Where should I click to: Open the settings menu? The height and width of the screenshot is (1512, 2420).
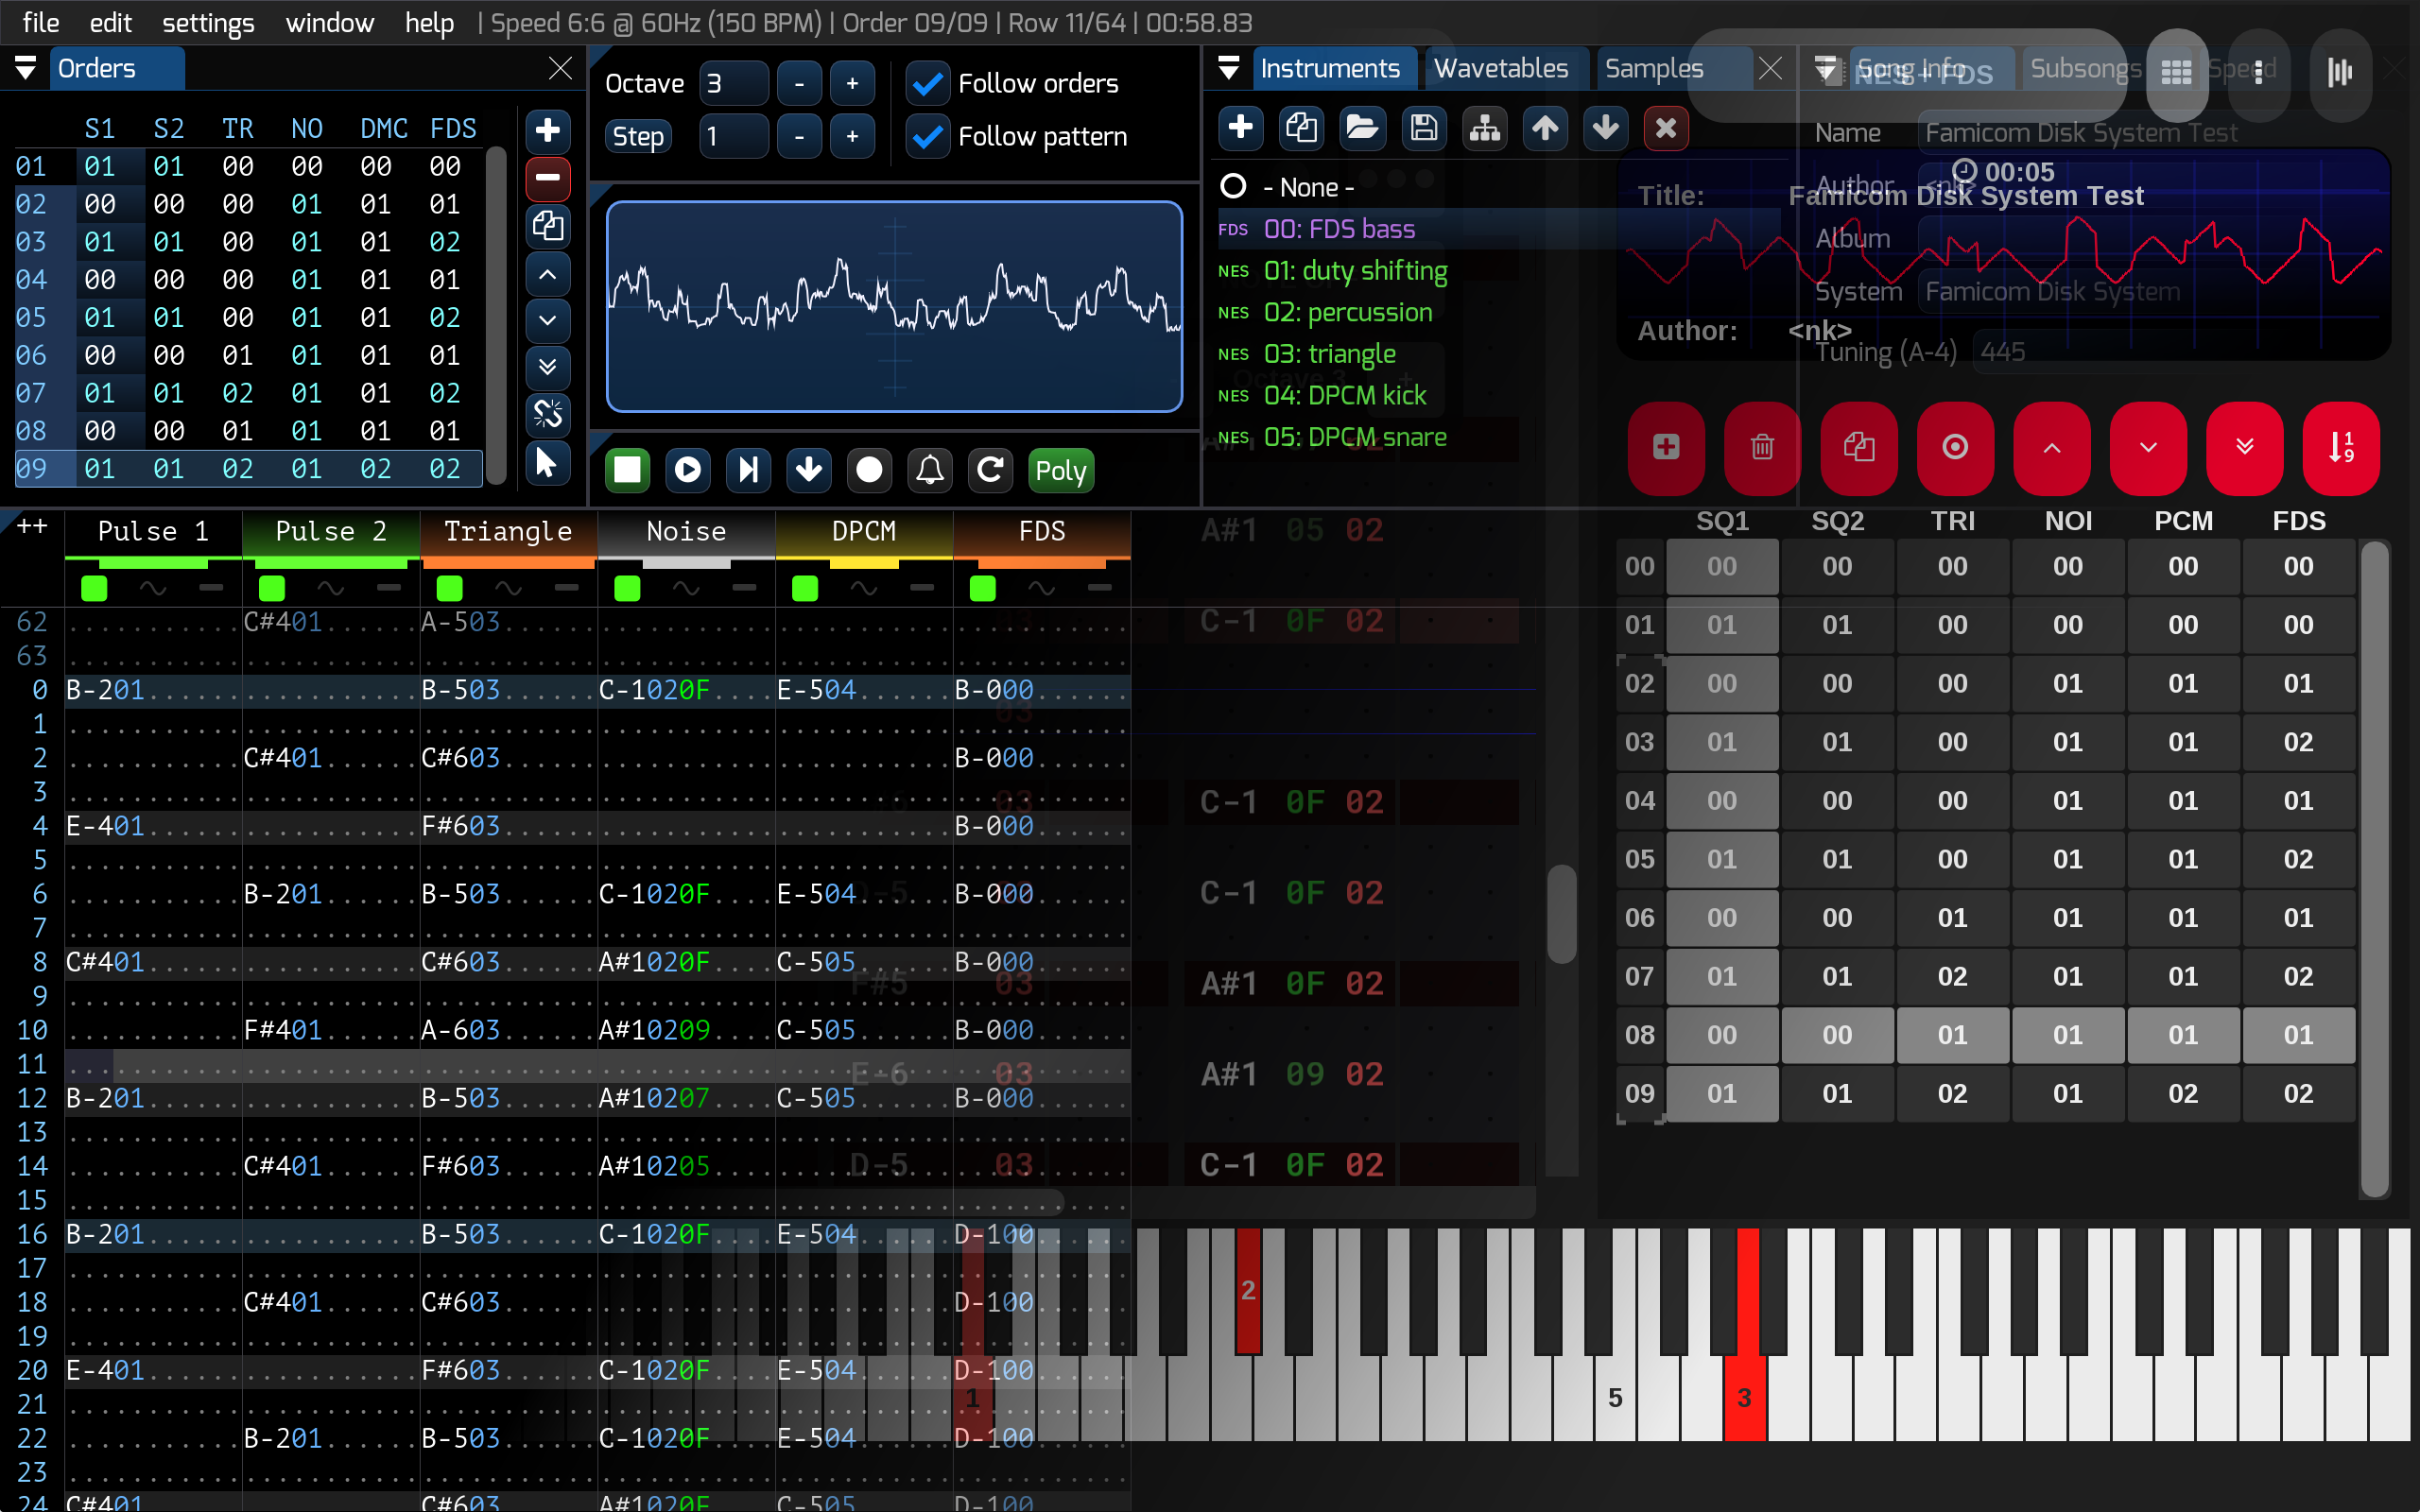click(x=207, y=22)
